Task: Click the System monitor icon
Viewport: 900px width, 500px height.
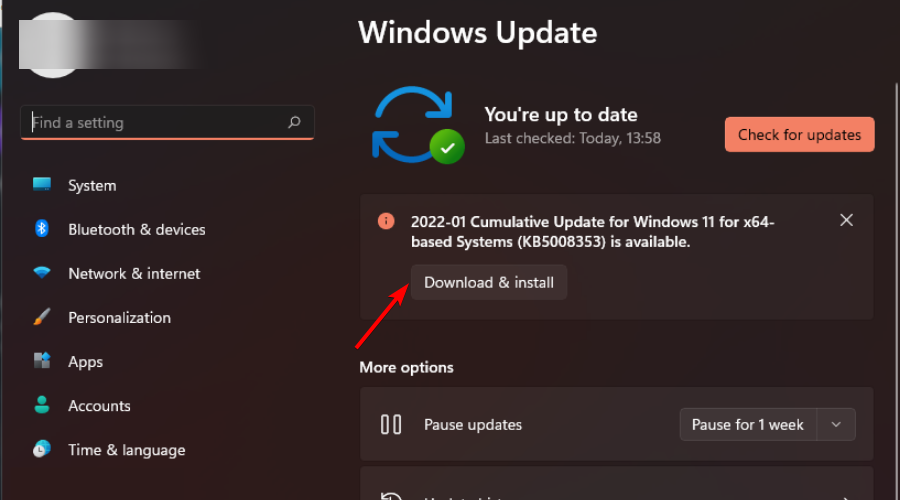Action: (42, 185)
